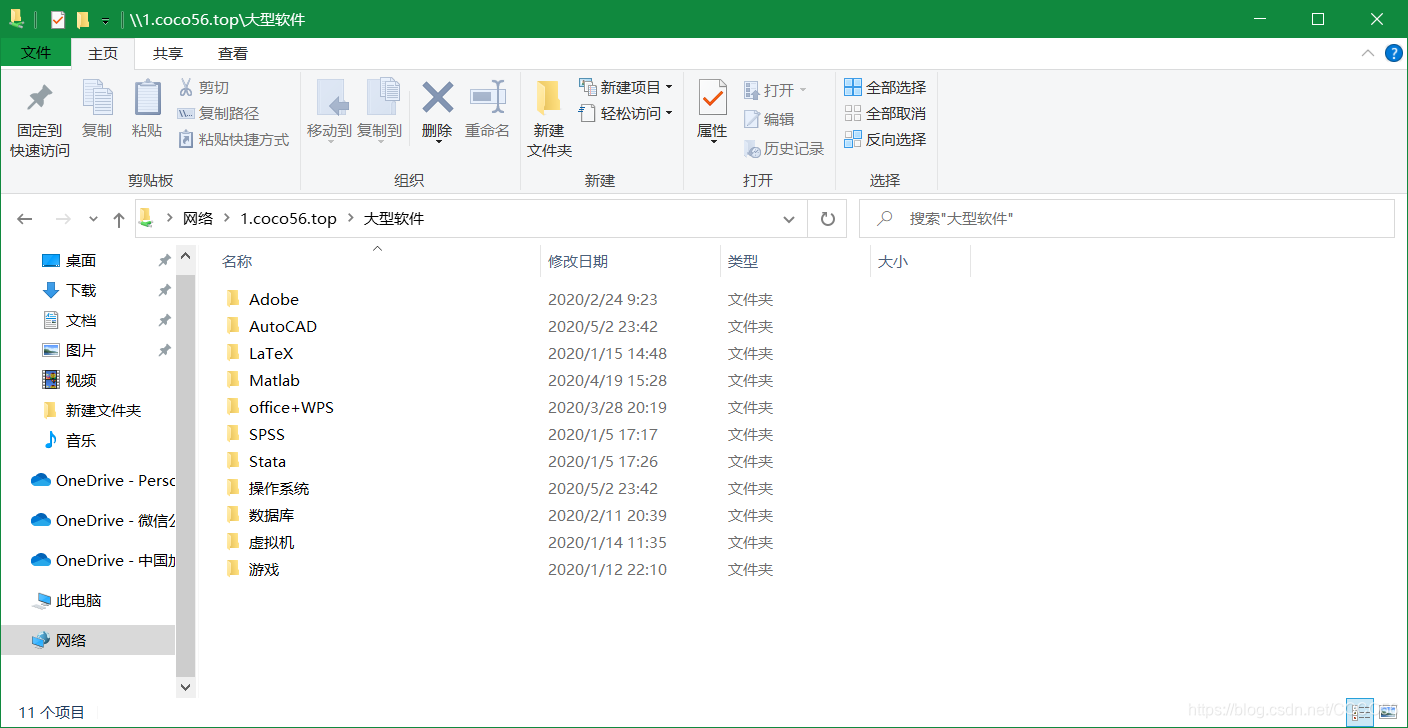Switch to large icons view layout
The width and height of the screenshot is (1408, 728).
pyautogui.click(x=1387, y=711)
